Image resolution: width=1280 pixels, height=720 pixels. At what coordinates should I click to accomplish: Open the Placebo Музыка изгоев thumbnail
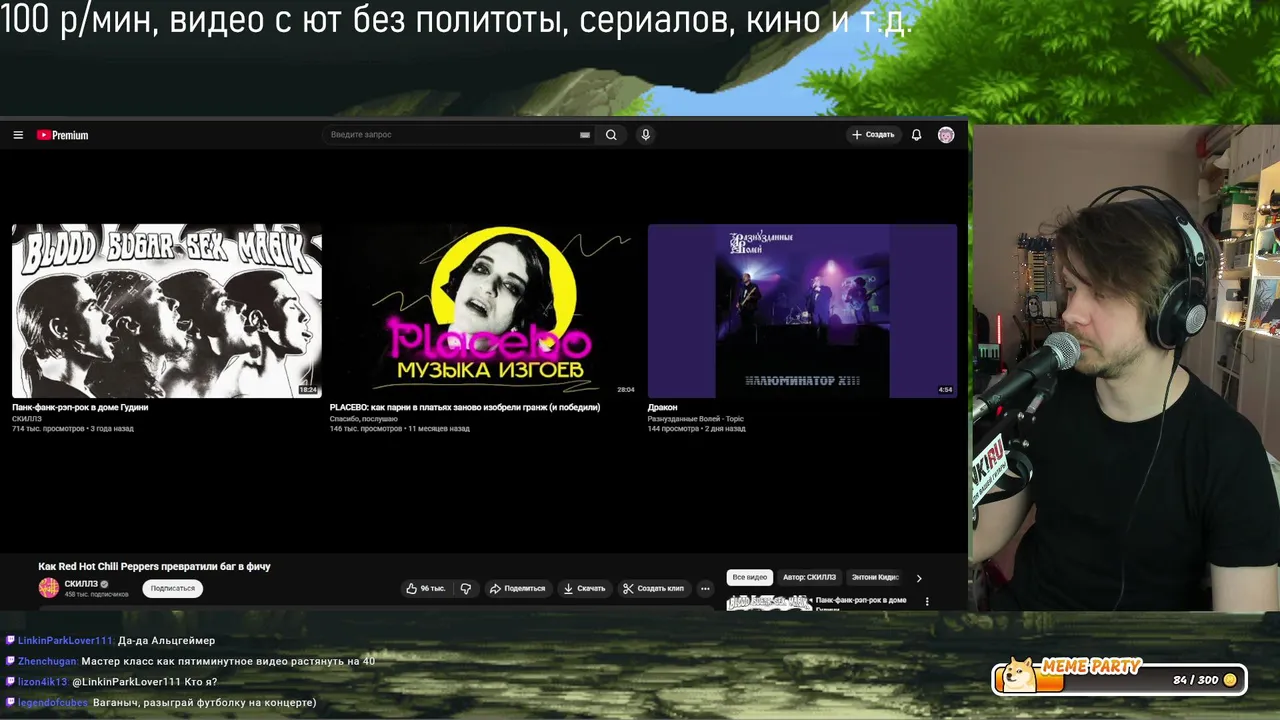[484, 311]
